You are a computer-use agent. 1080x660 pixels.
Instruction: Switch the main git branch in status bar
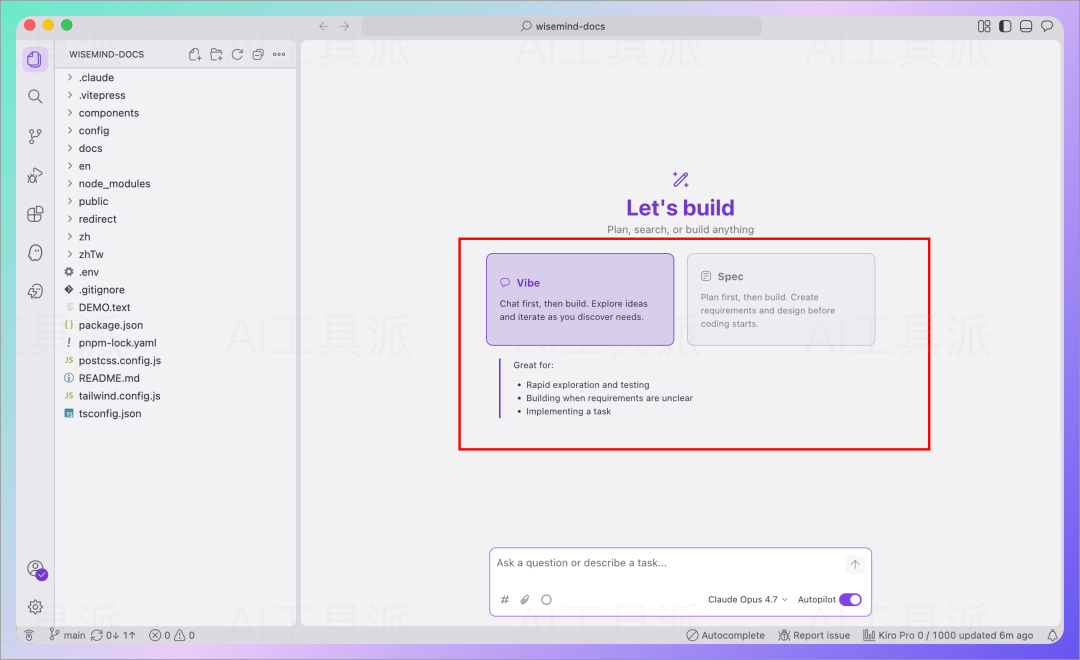pos(67,635)
